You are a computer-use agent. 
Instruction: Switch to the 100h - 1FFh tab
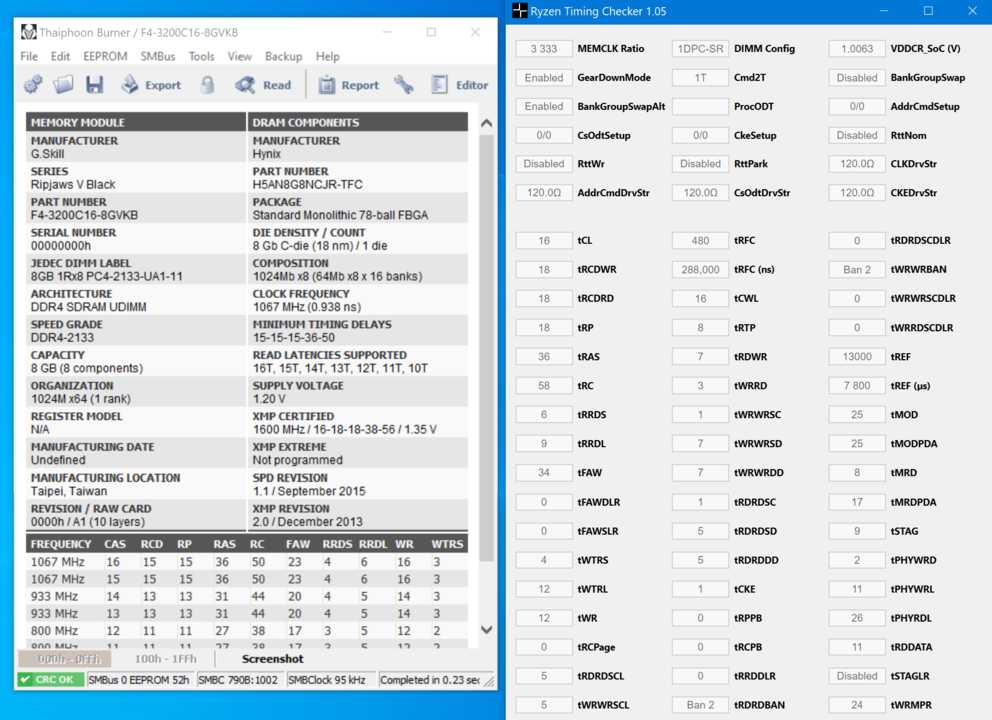[165, 659]
